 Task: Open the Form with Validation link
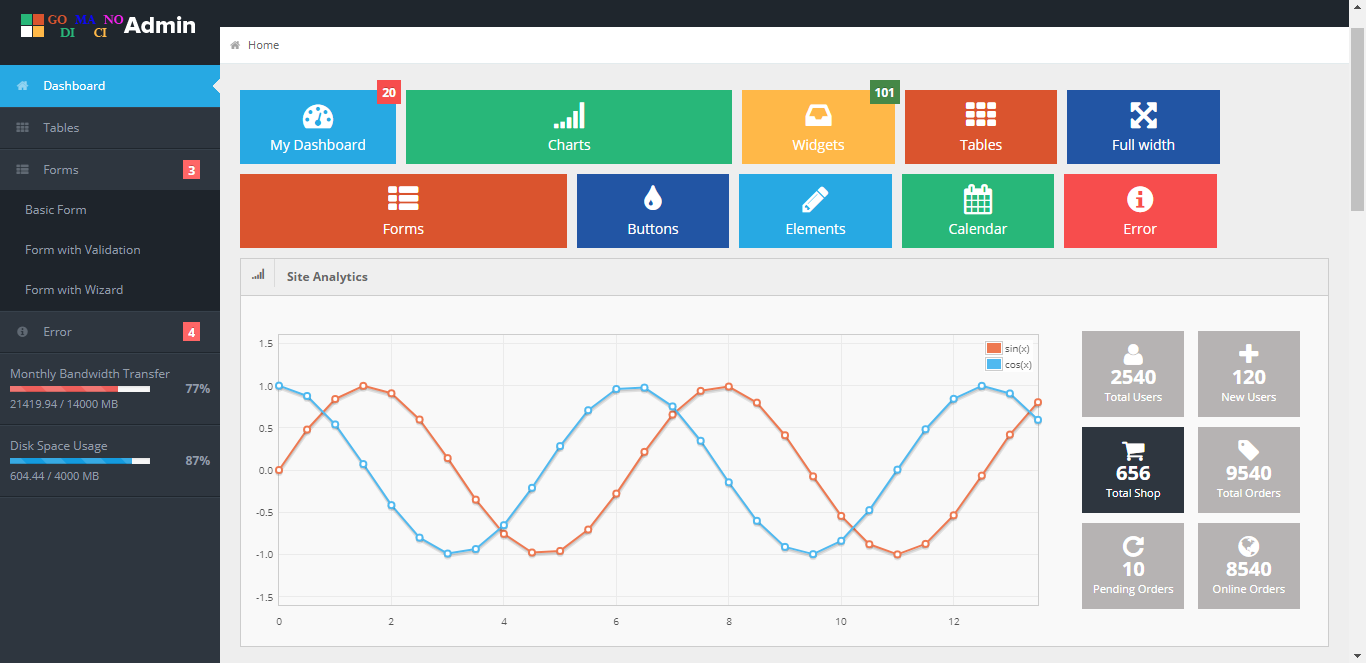coord(83,250)
